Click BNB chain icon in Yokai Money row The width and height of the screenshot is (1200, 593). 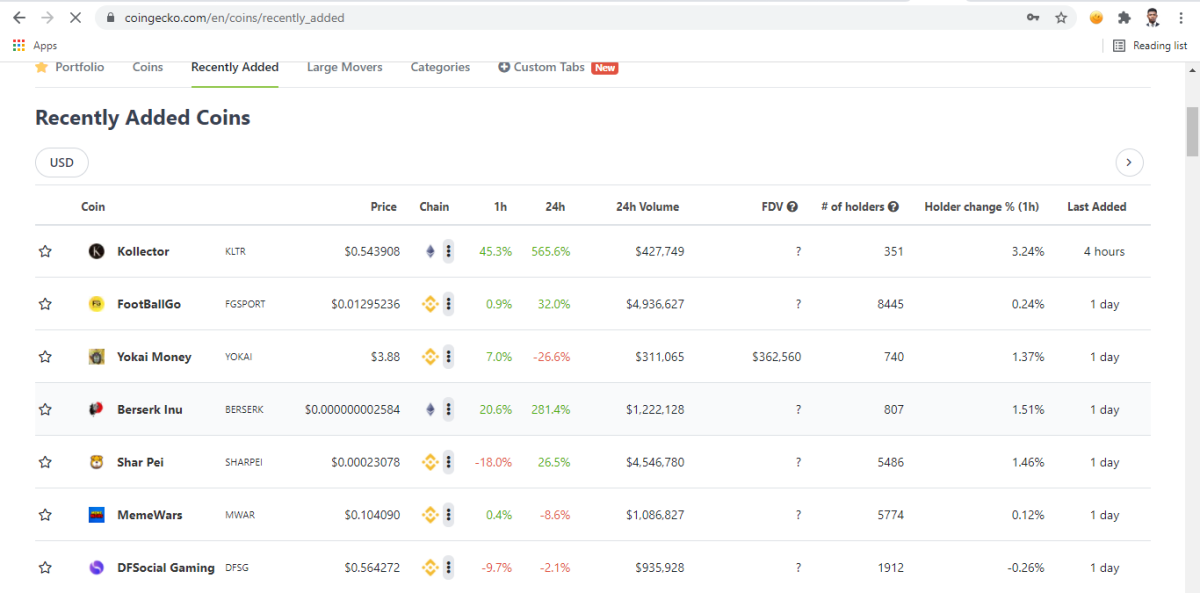(x=430, y=357)
